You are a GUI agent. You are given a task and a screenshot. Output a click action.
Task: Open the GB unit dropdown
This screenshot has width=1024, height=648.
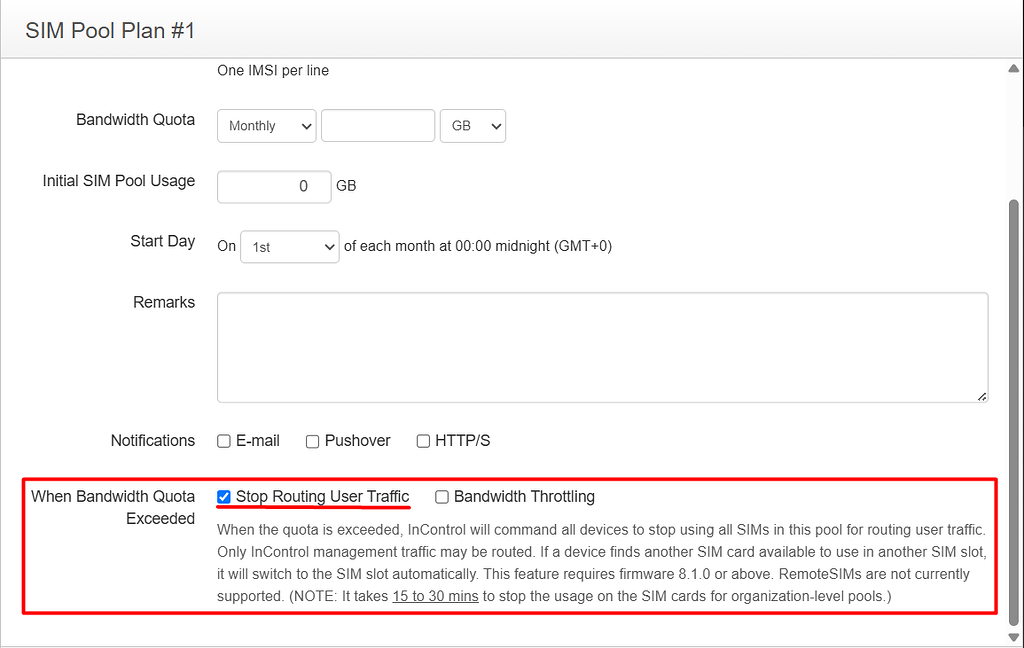tap(472, 125)
